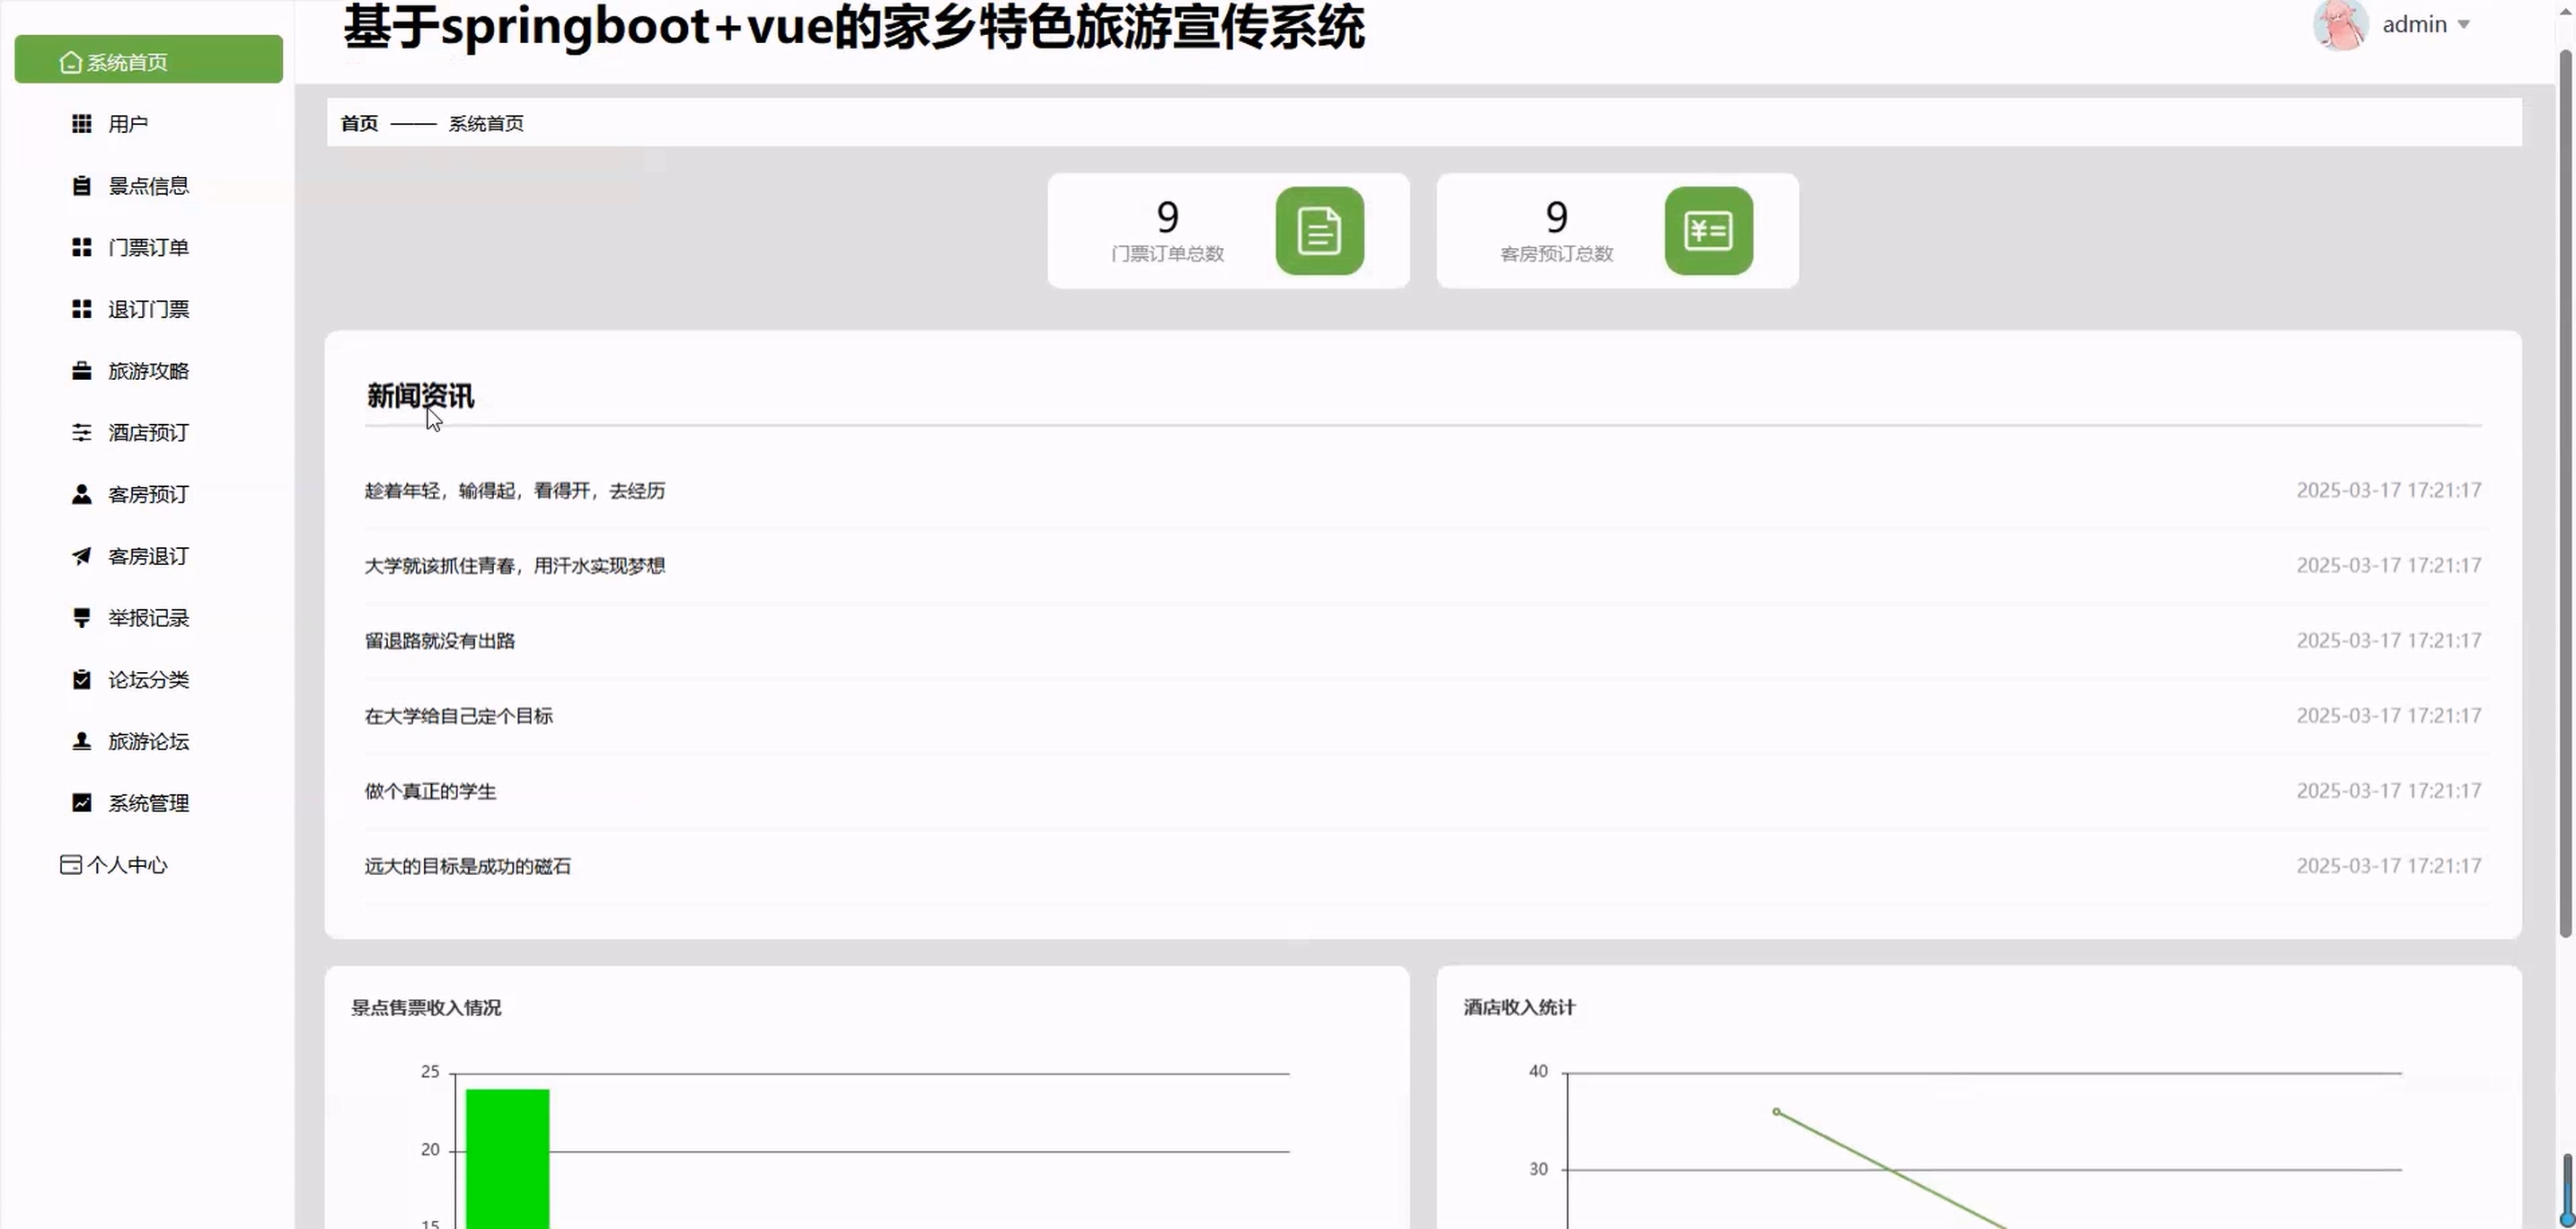Click the sliders icon beside 酒店预订

[82, 433]
